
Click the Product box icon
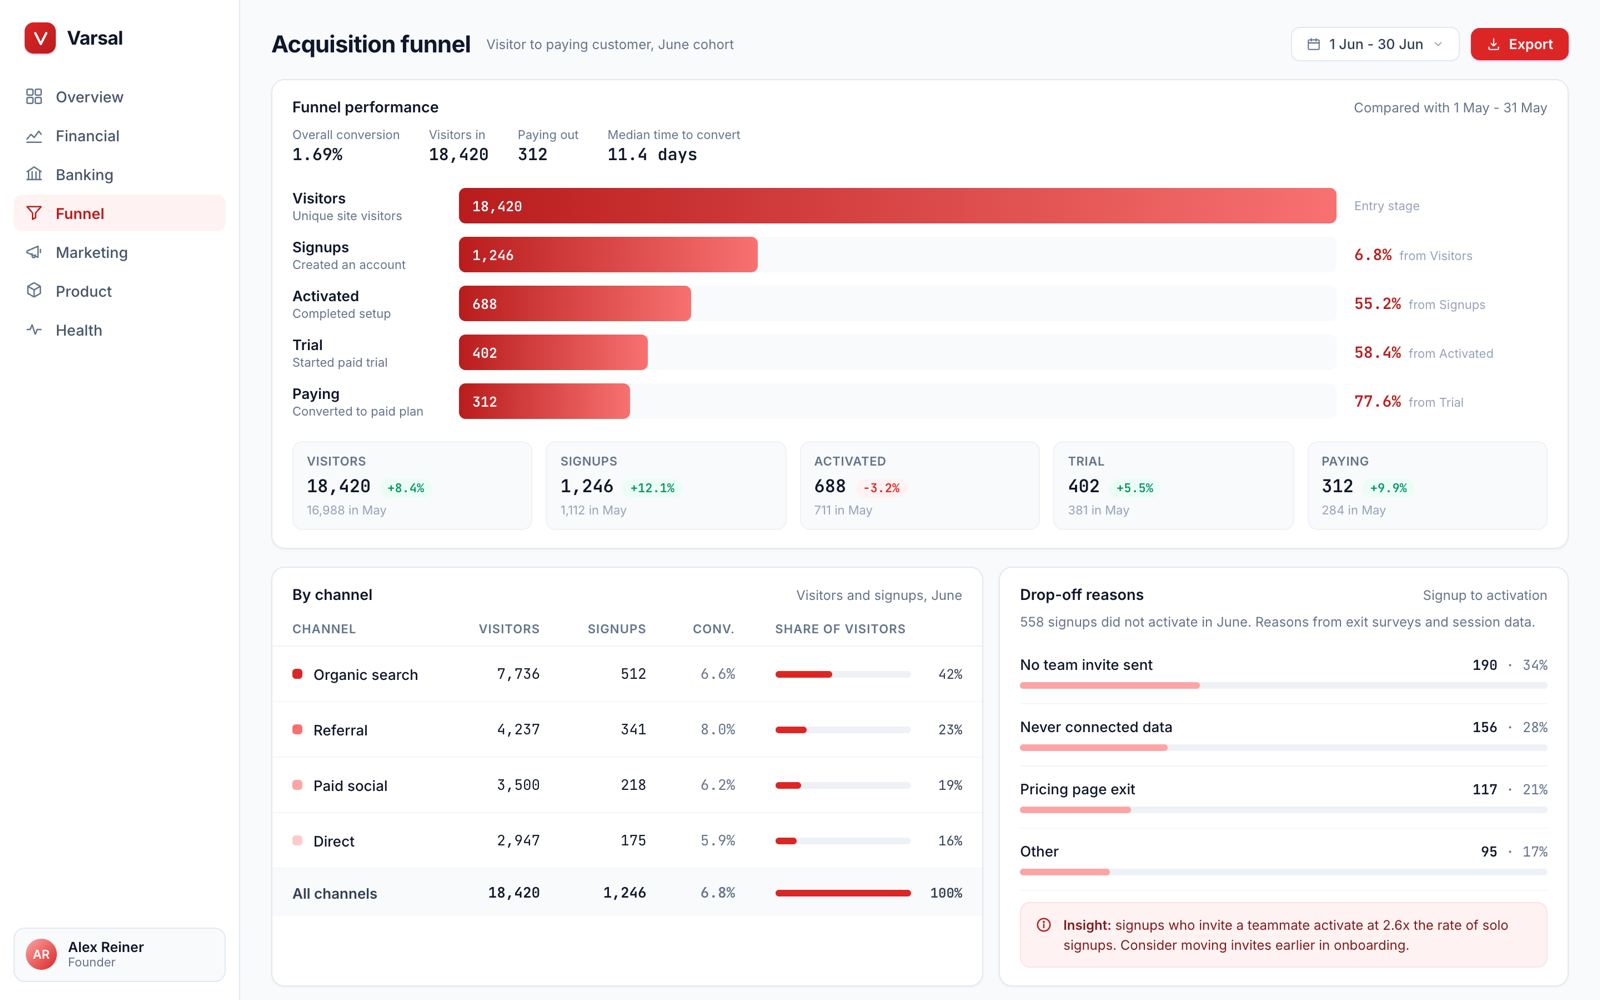point(34,291)
